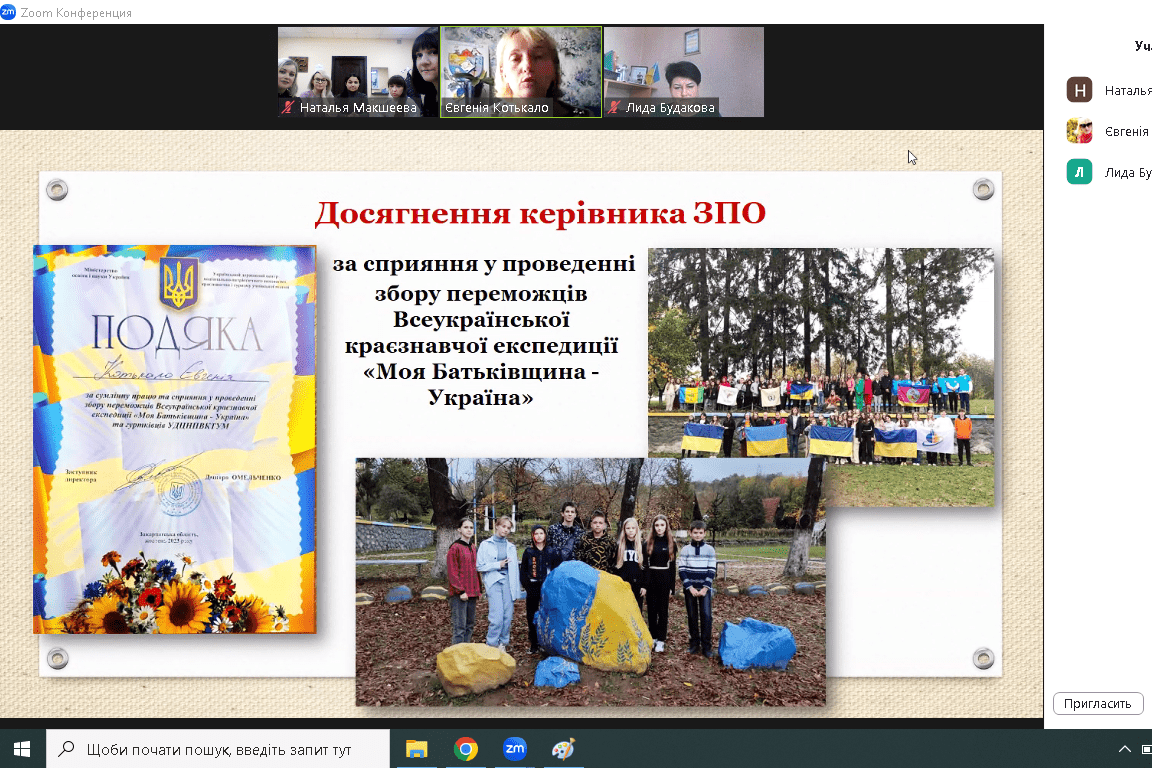
Task: Click the brown "Н" participant avatar
Action: click(x=1079, y=90)
